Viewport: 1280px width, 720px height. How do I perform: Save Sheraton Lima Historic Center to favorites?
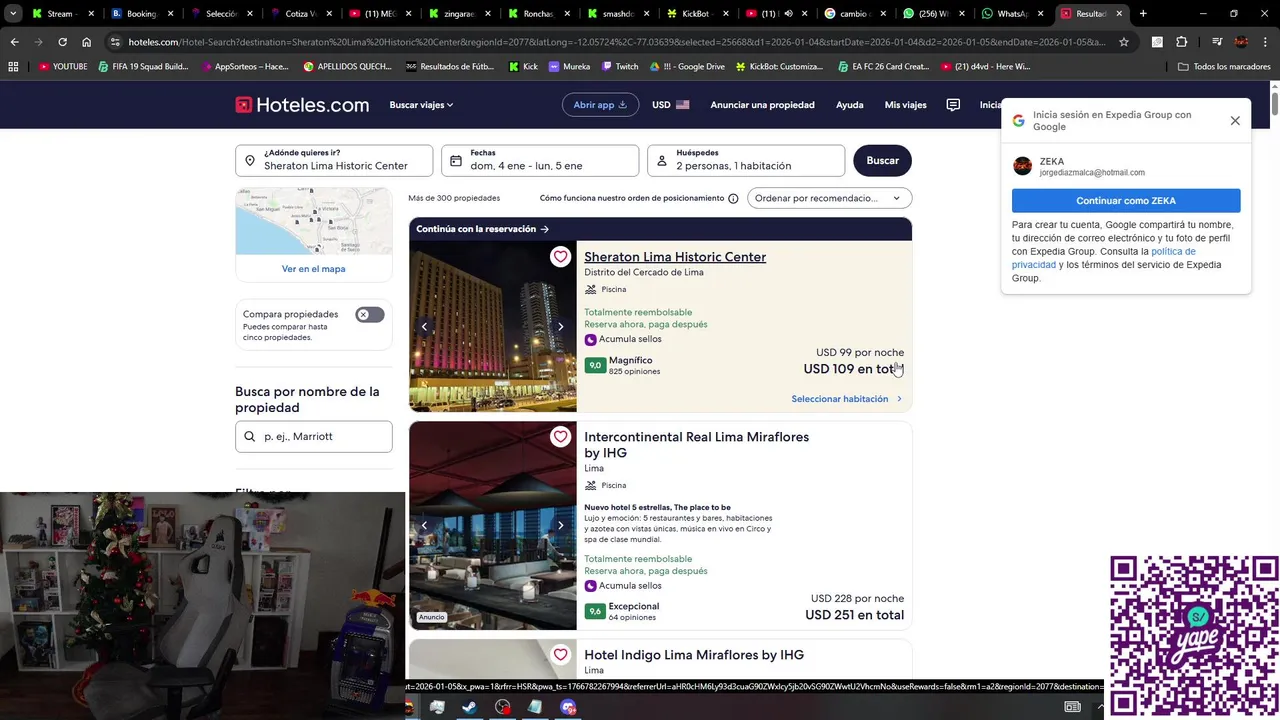click(x=560, y=257)
